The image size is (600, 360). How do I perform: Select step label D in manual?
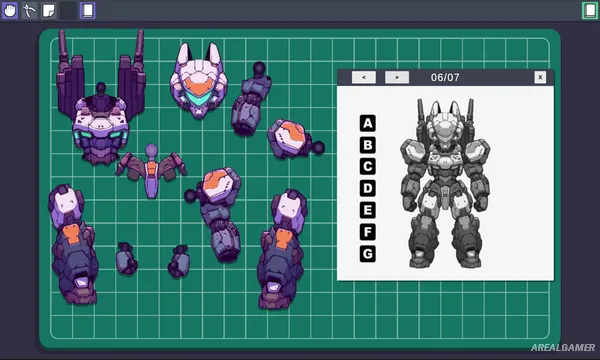pos(368,189)
